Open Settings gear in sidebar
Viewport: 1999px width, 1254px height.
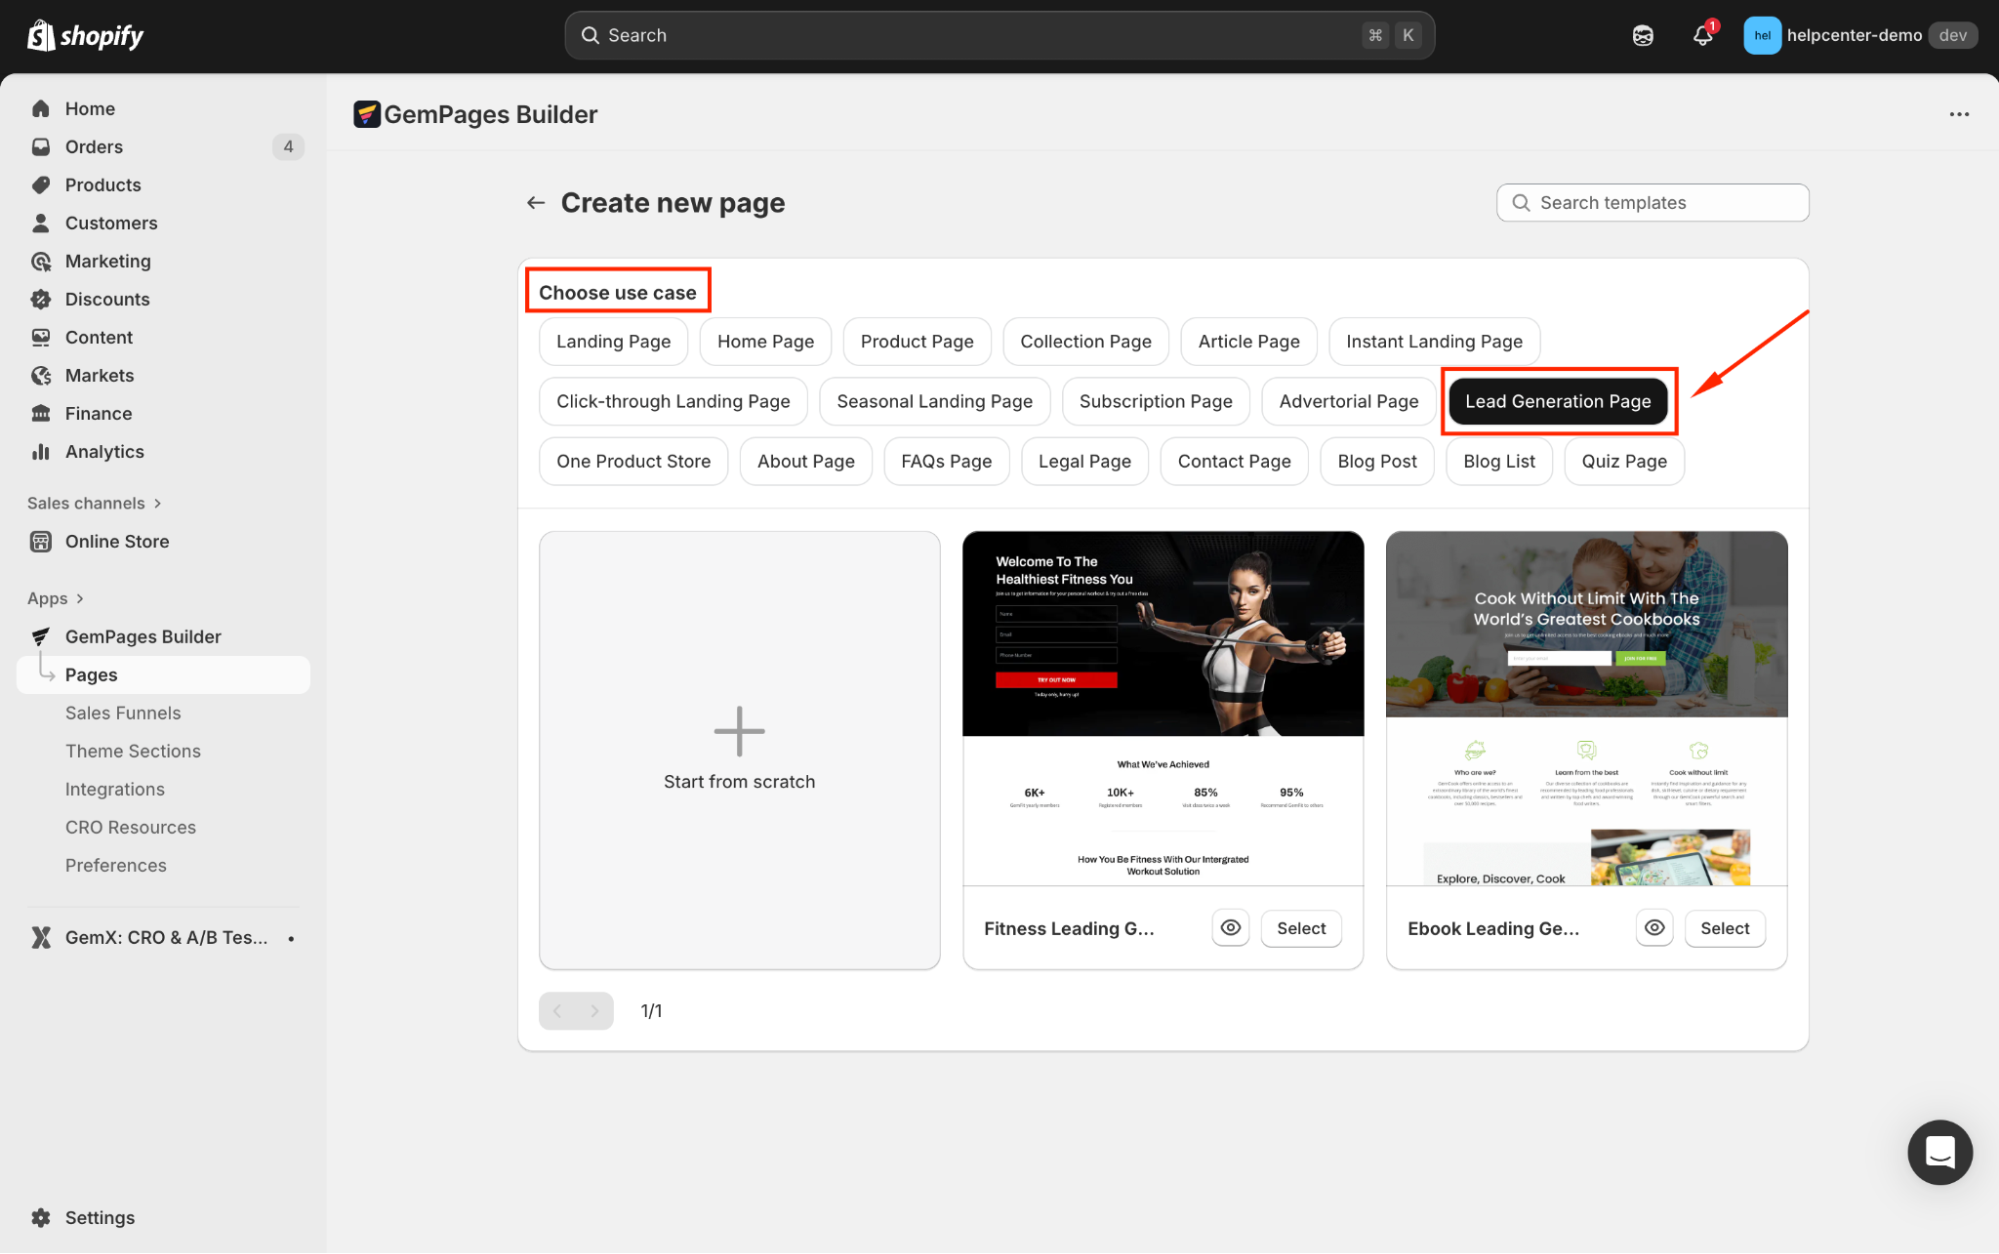point(41,1217)
